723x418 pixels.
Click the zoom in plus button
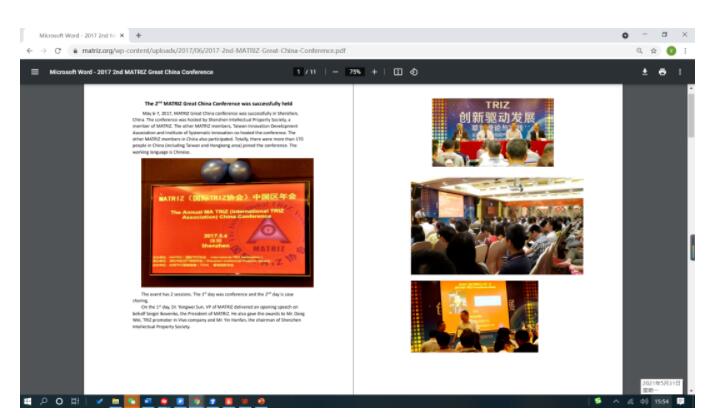point(375,72)
